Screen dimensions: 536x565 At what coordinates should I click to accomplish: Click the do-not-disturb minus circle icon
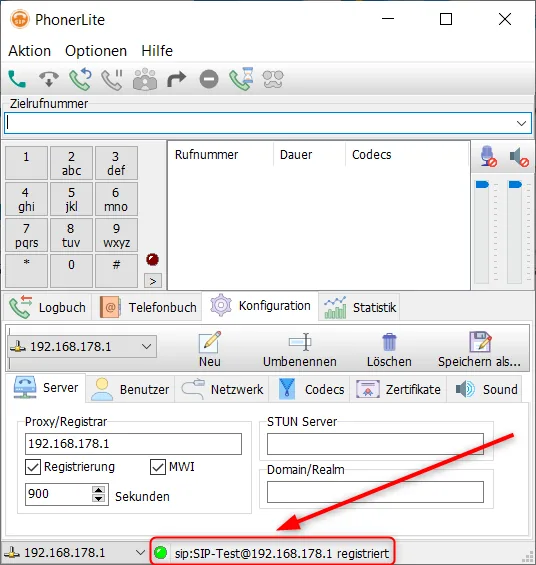209,79
